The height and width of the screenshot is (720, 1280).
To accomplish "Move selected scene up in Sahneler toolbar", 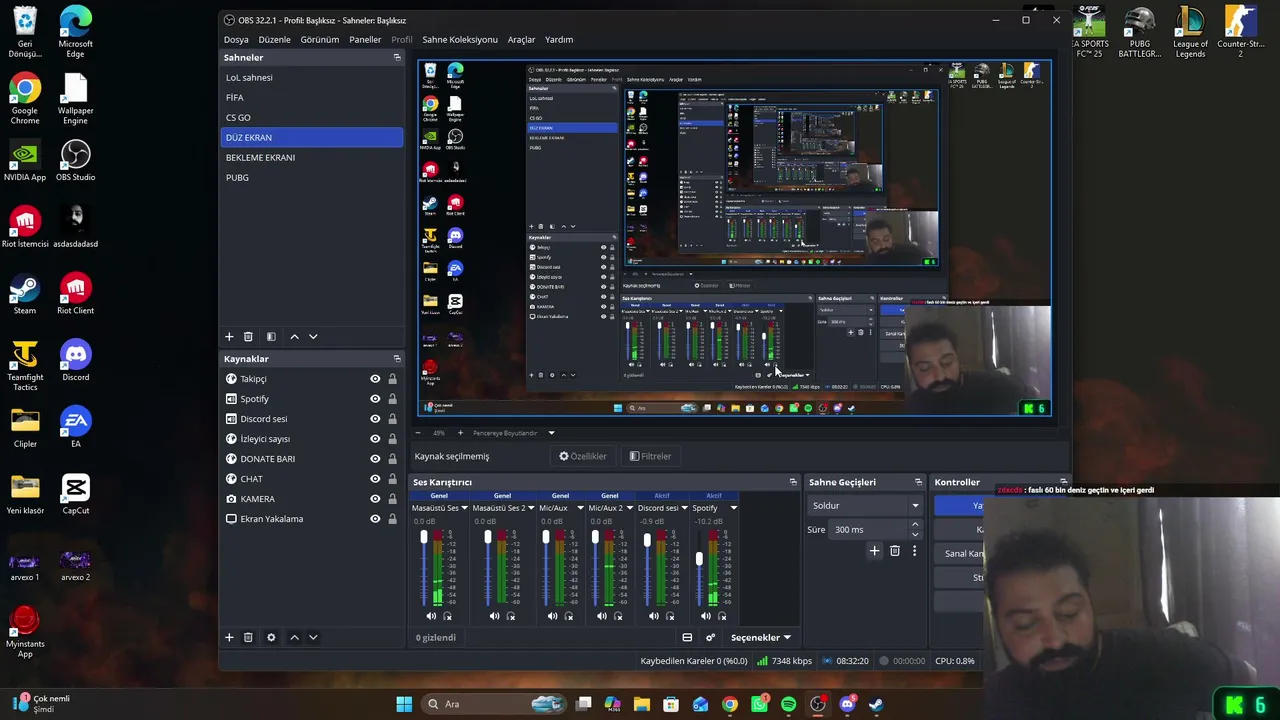I will coord(294,337).
